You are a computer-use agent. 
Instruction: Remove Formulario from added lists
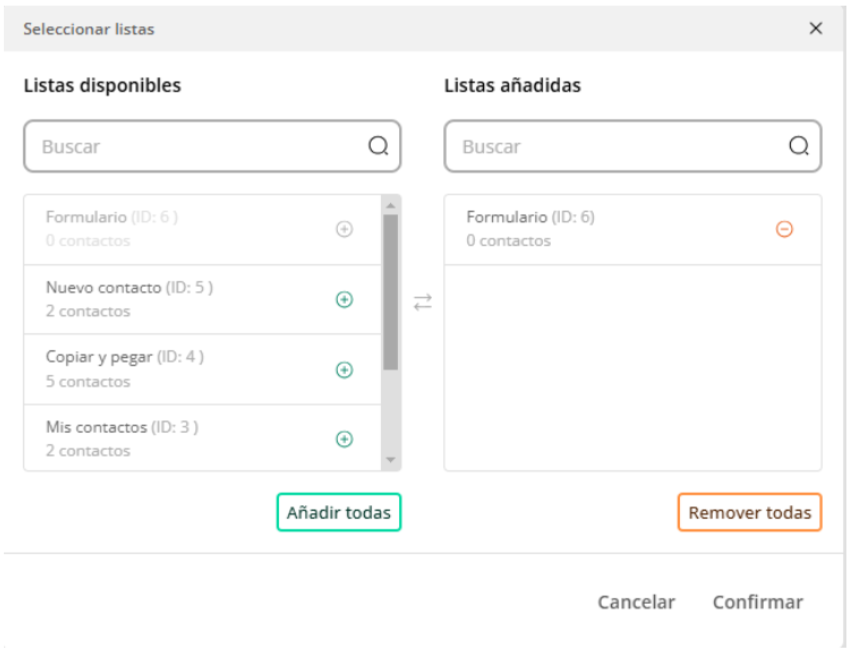tap(784, 229)
